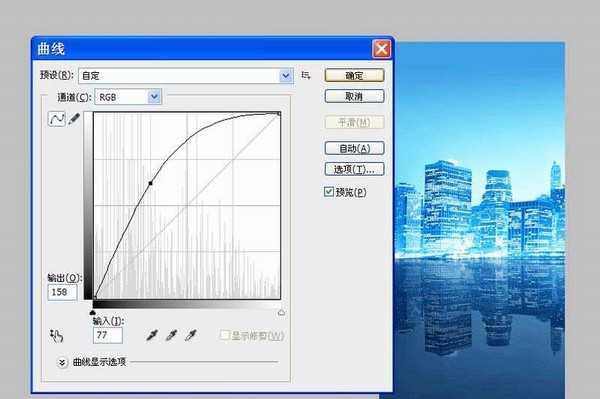The height and width of the screenshot is (399, 600).
Task: Expand Curve Display Options (曲线显示选项)
Action: click(62, 362)
